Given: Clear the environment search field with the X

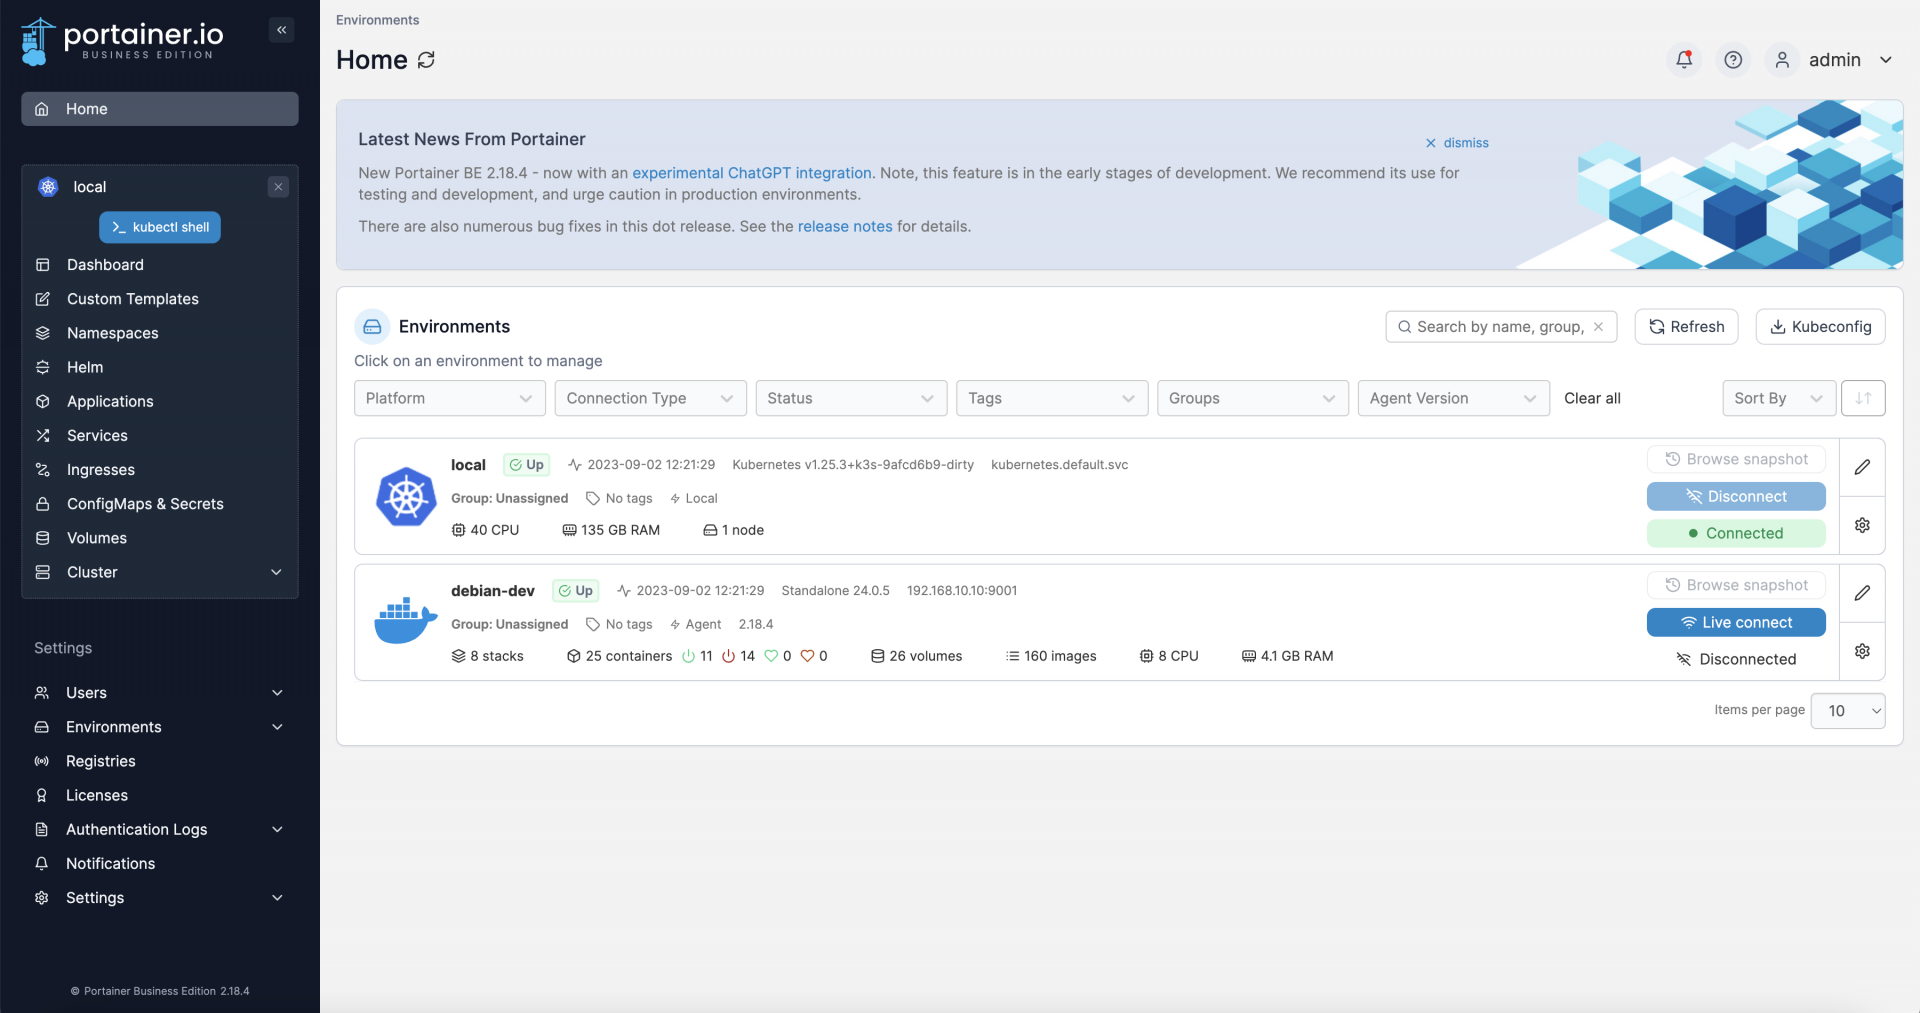Looking at the screenshot, I should [1598, 327].
